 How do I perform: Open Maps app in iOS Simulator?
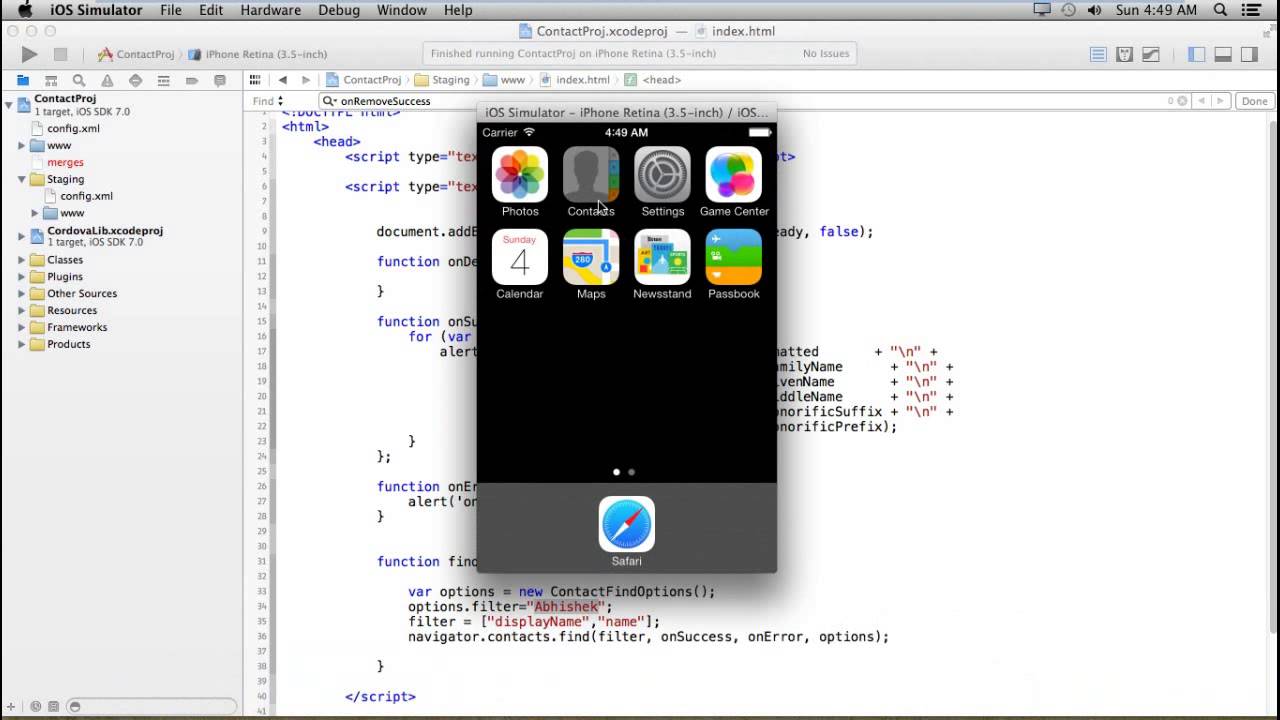(x=591, y=257)
